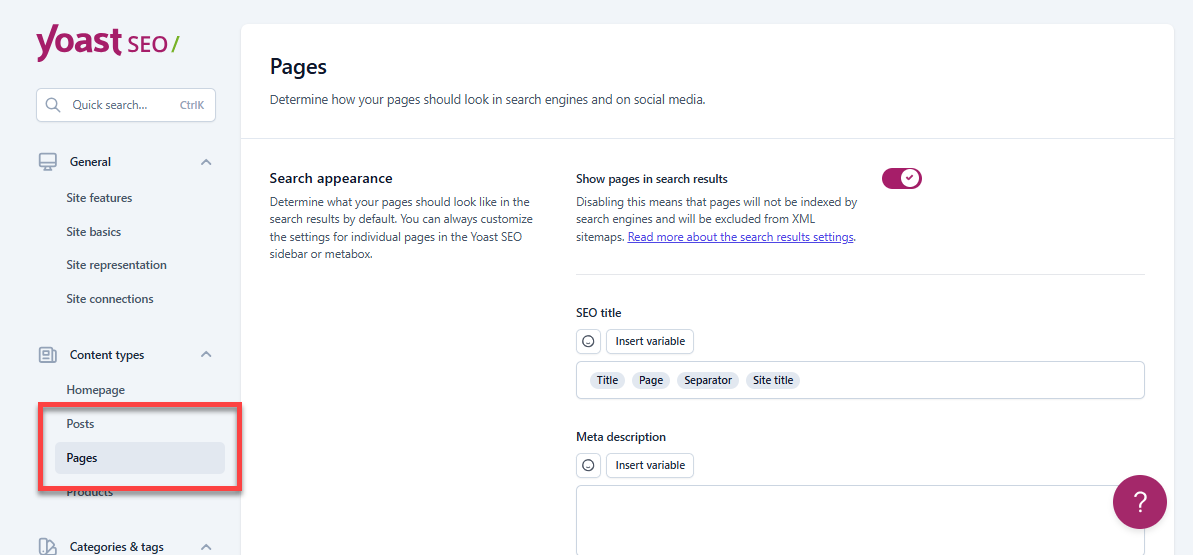This screenshot has width=1193, height=555.
Task: Click the Content types heading
Action: coord(107,355)
